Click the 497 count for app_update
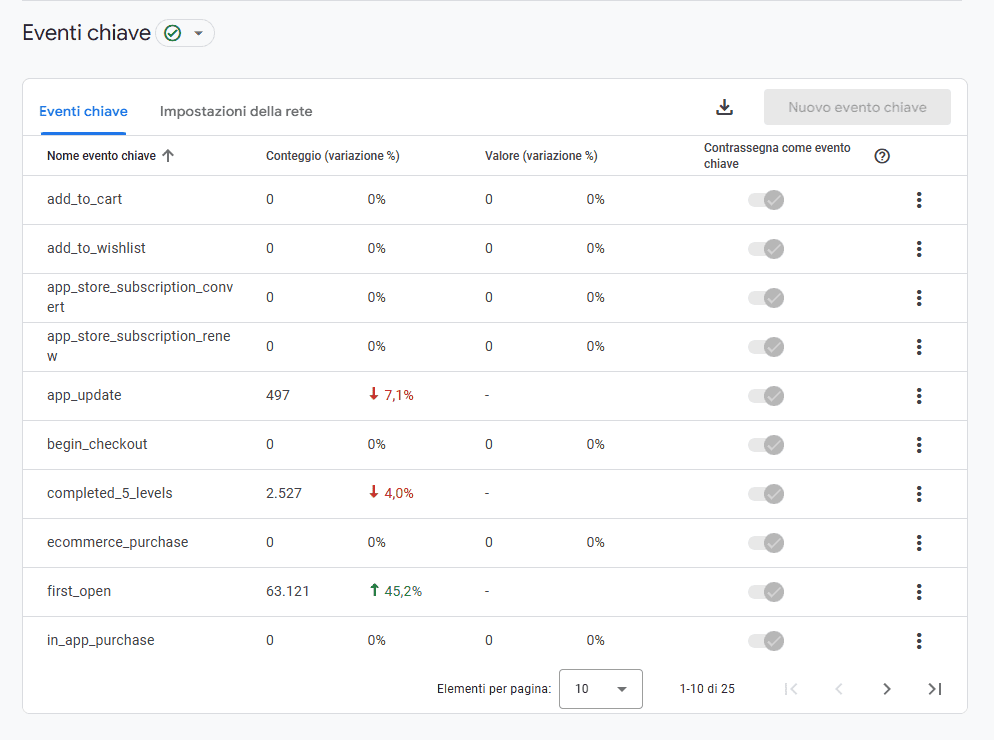 tap(278, 395)
